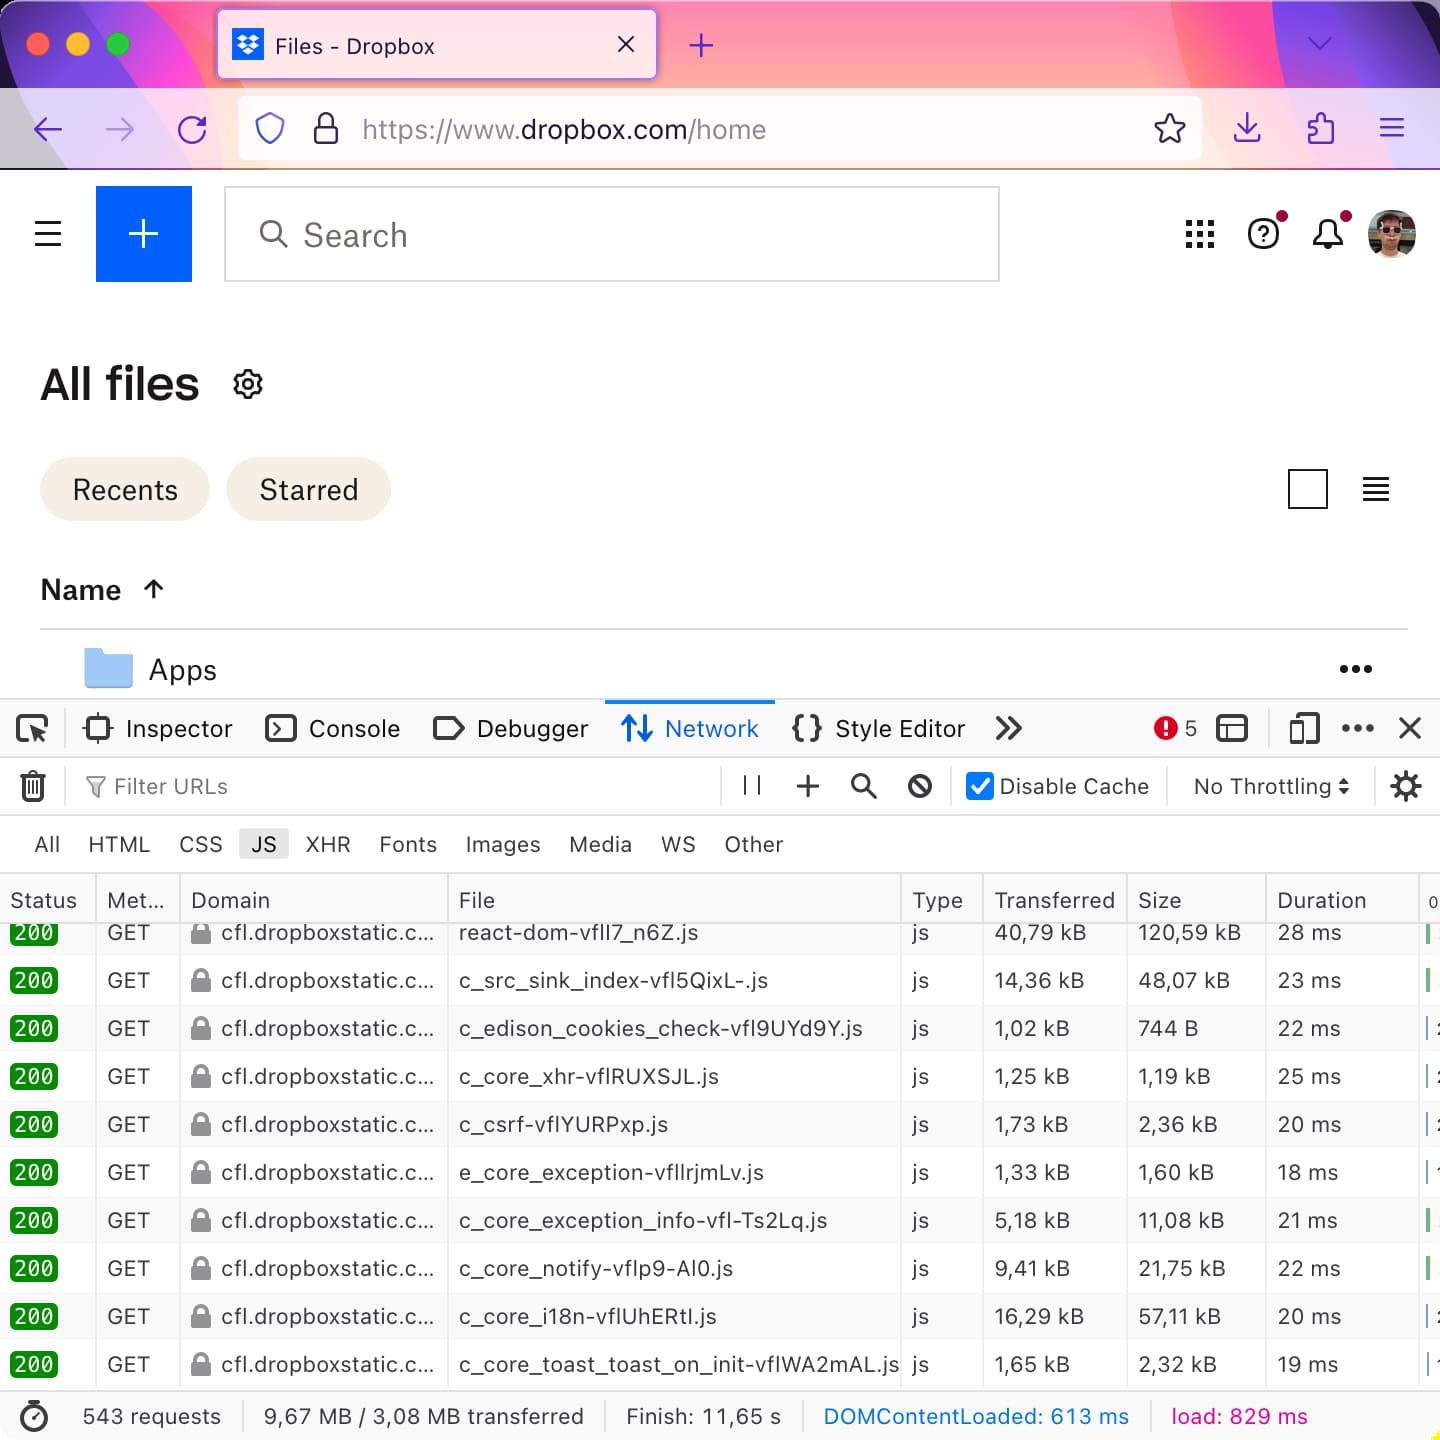Toggle responsive design mode
This screenshot has width=1440, height=1440.
pos(1303,728)
